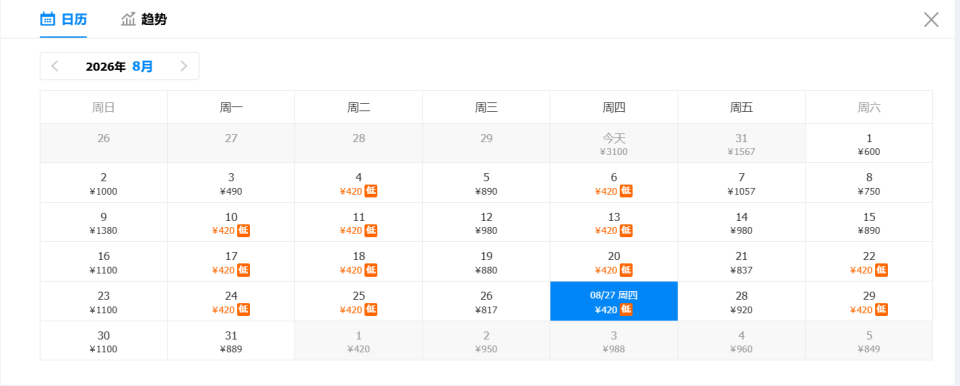Choose low-price August 22
This screenshot has width=960, height=386.
(x=869, y=262)
